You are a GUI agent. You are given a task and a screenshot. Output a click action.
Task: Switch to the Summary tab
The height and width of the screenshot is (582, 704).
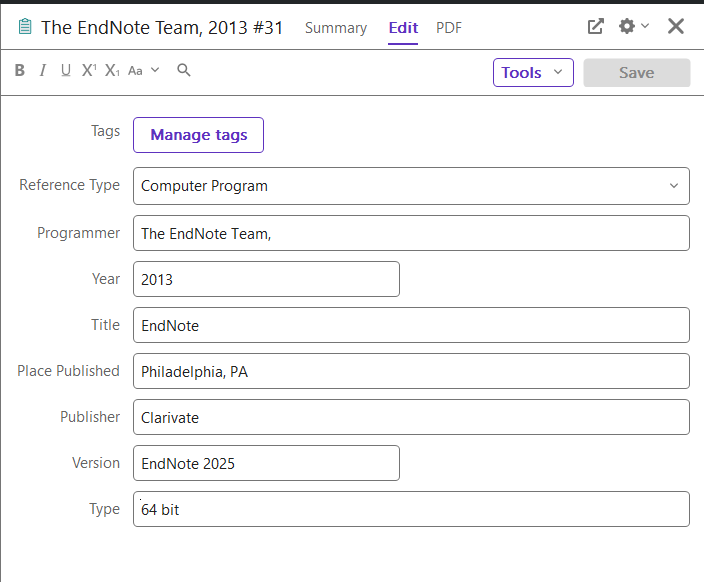336,28
